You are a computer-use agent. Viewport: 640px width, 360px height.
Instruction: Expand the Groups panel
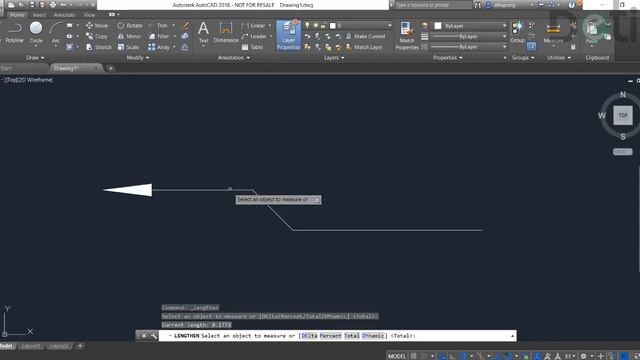[523, 58]
